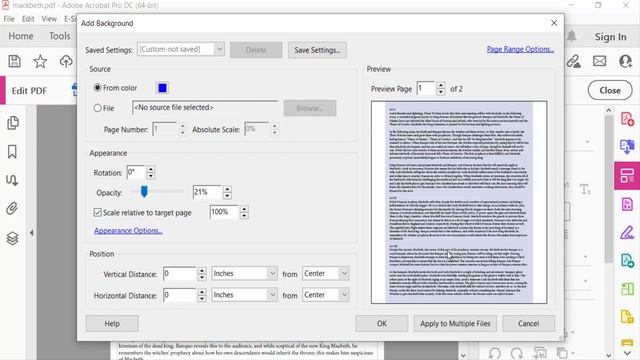Open the page thumbnails panel icon

[13, 122]
